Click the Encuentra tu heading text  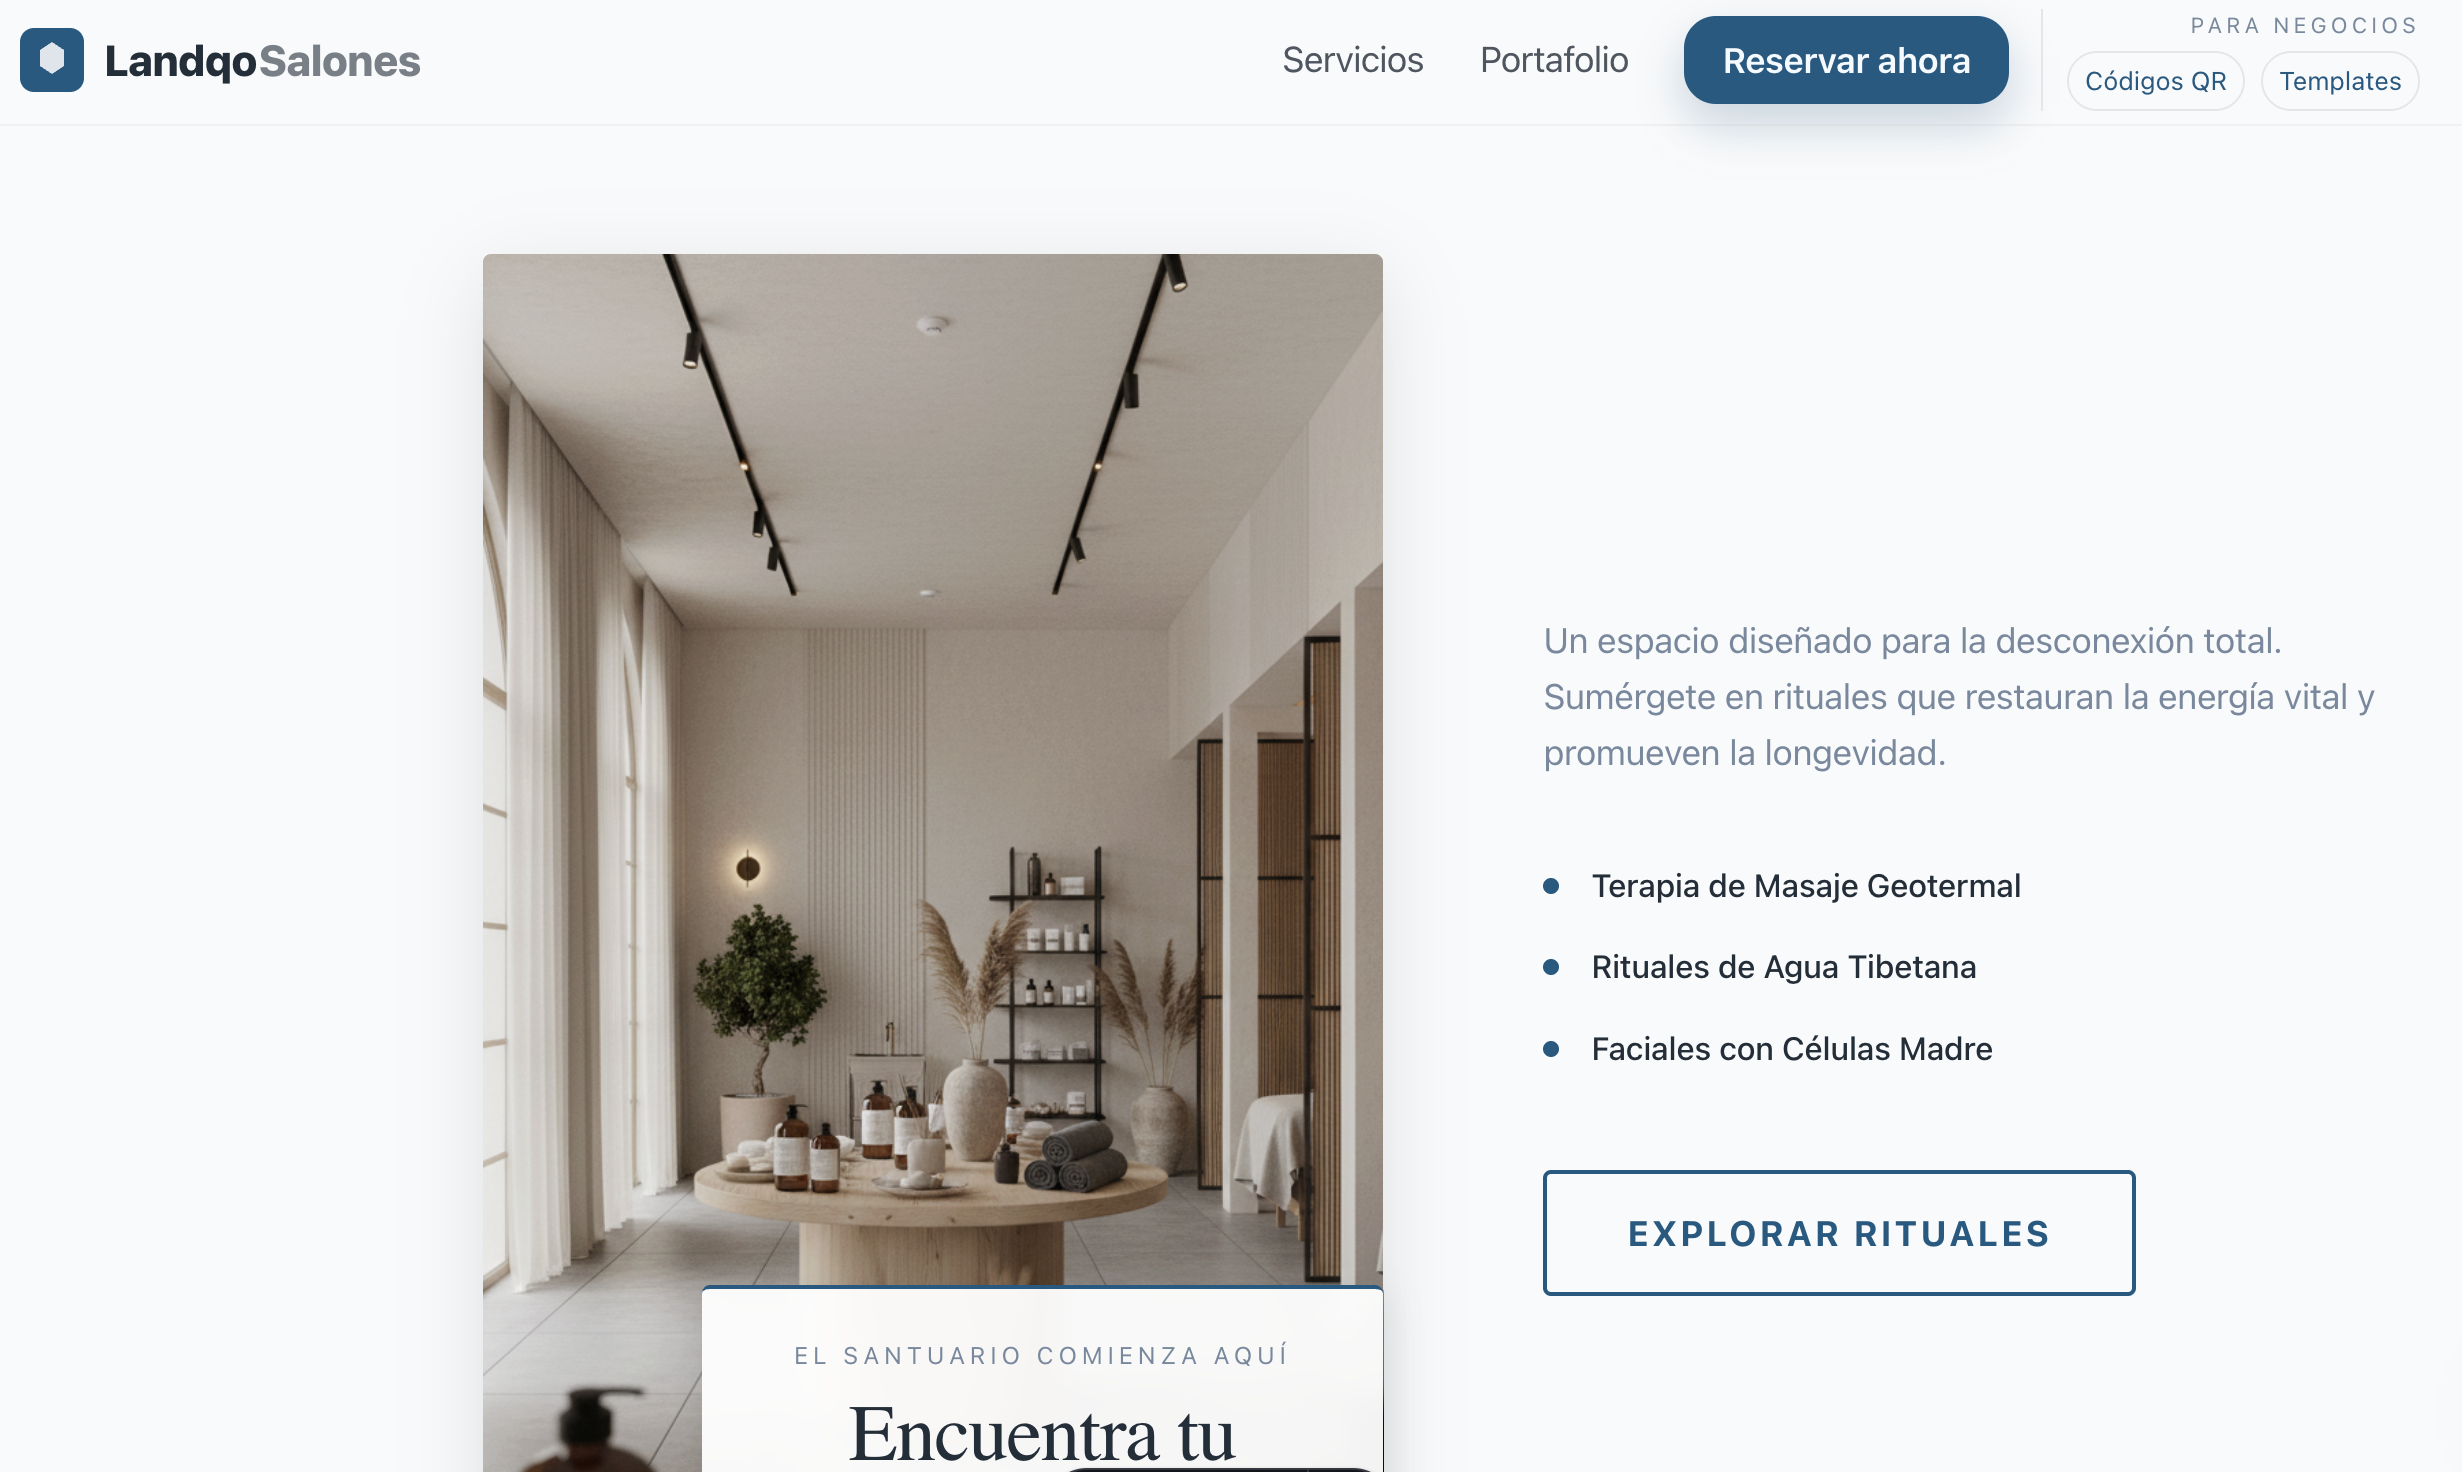coord(1042,1433)
